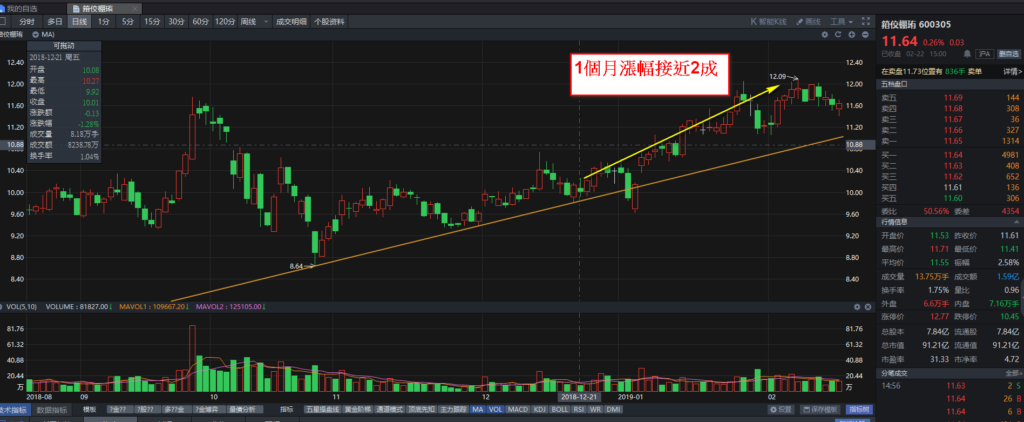Toggle the VOL indicator button
This screenshot has height=422, width=1024.
496,410
